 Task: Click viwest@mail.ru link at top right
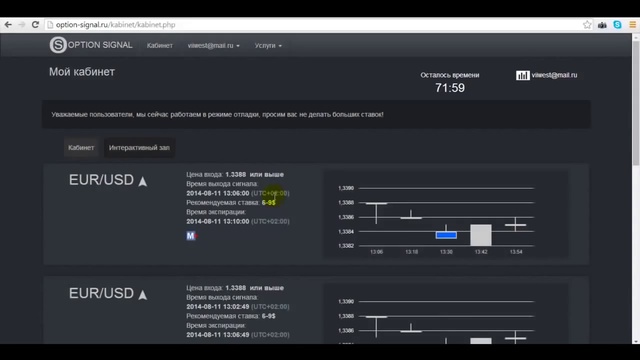(x=554, y=75)
